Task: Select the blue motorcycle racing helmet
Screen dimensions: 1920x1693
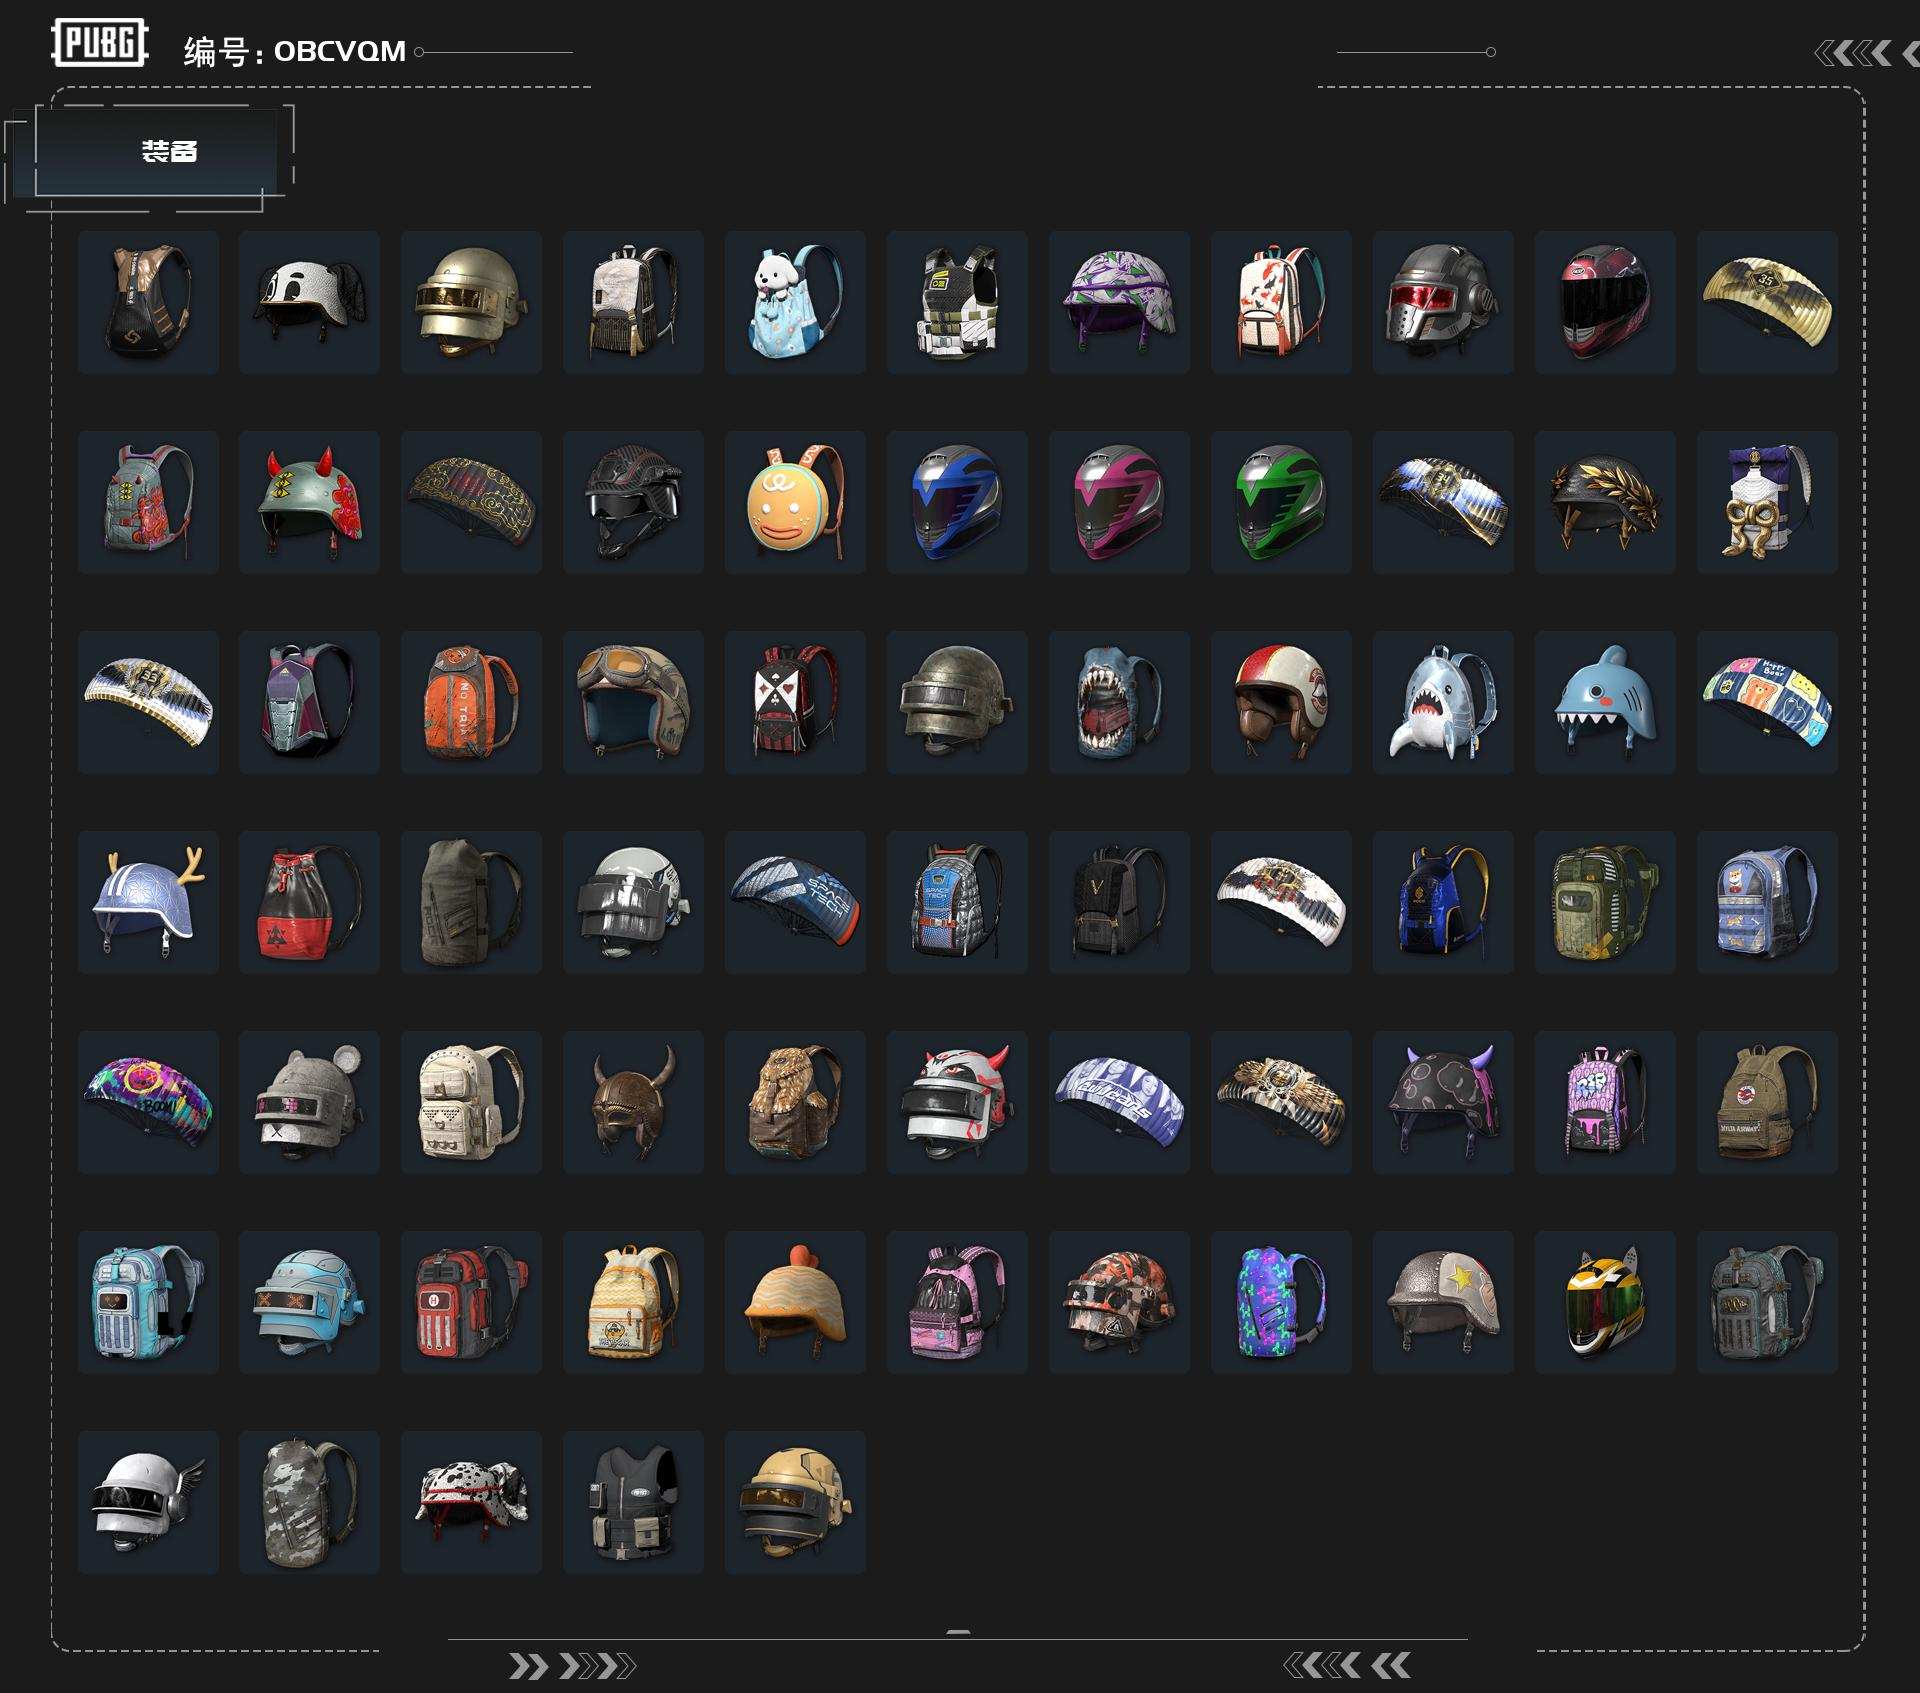Action: point(957,502)
